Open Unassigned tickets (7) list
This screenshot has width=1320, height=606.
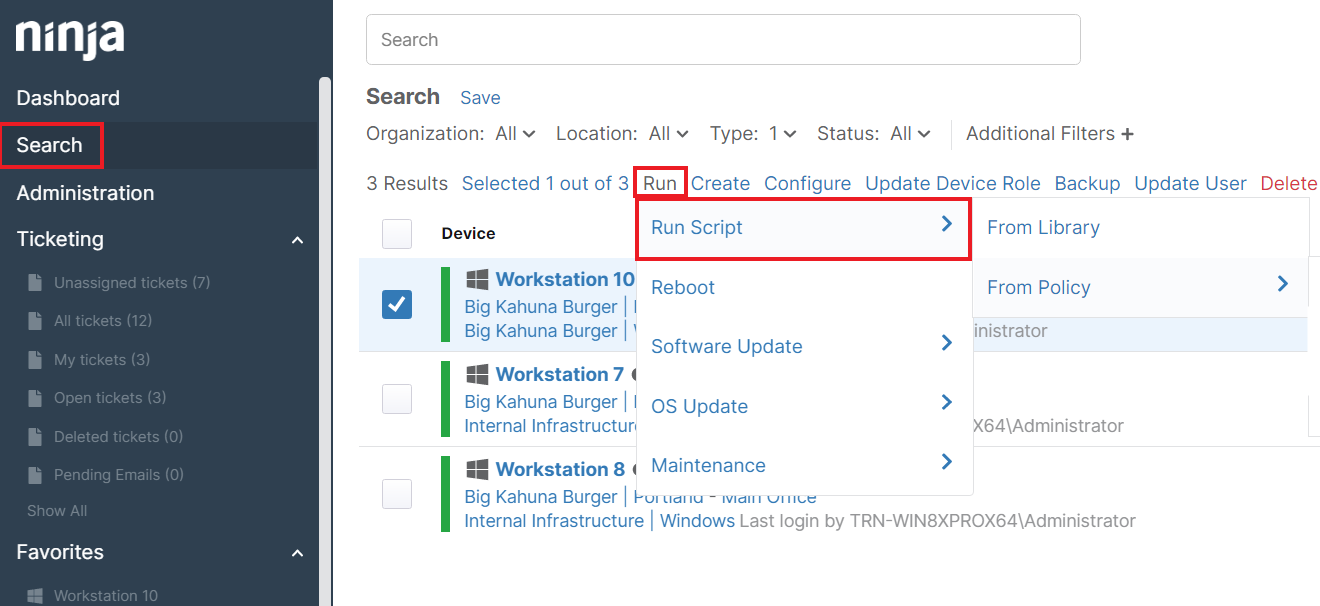click(x=132, y=283)
